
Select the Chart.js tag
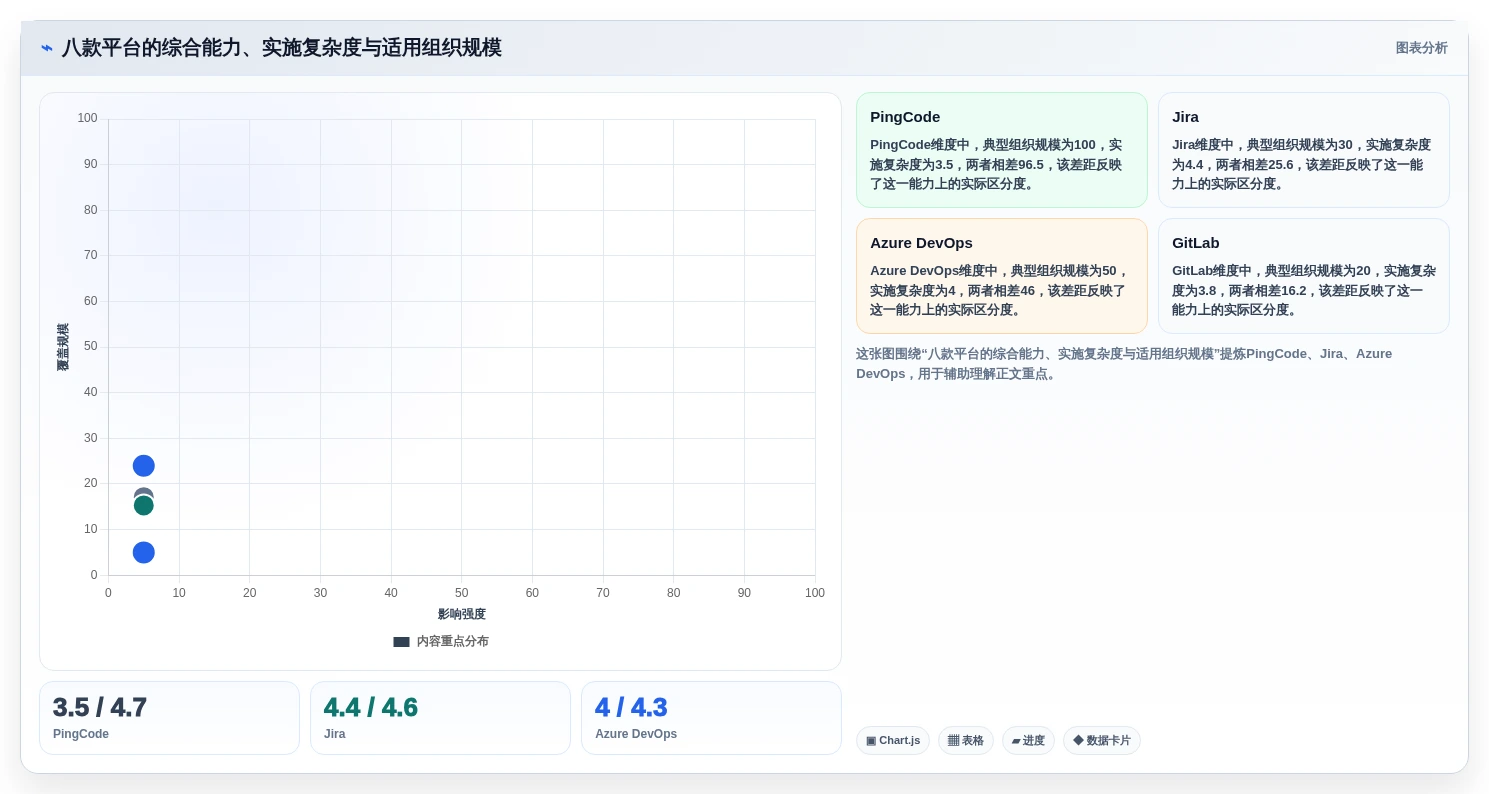(x=893, y=741)
